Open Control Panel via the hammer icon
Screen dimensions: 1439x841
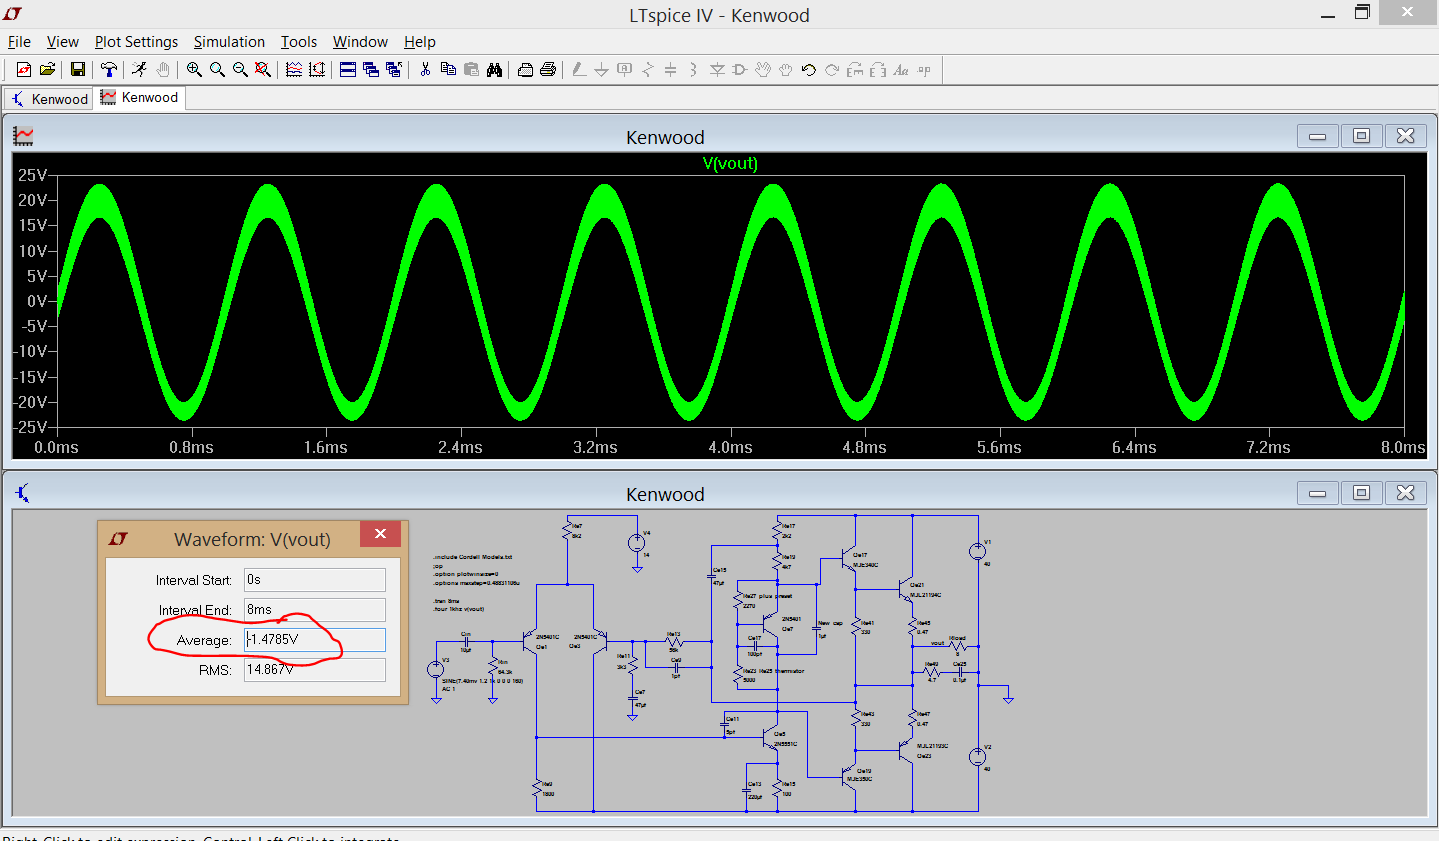point(109,69)
